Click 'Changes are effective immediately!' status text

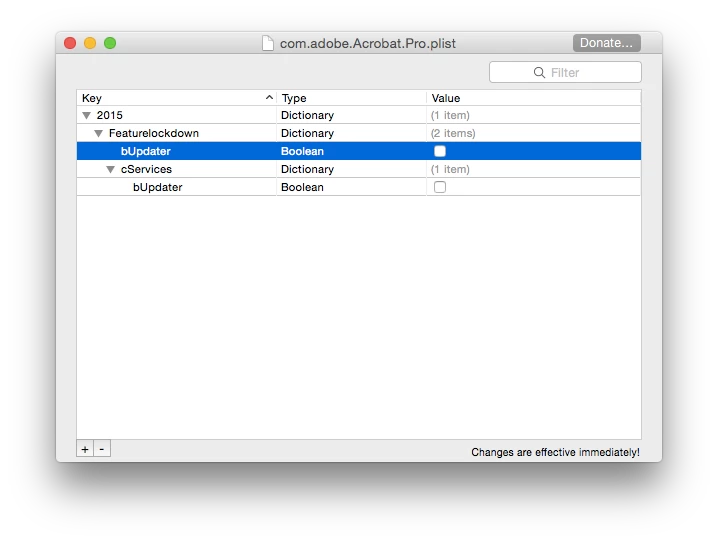tap(555, 452)
